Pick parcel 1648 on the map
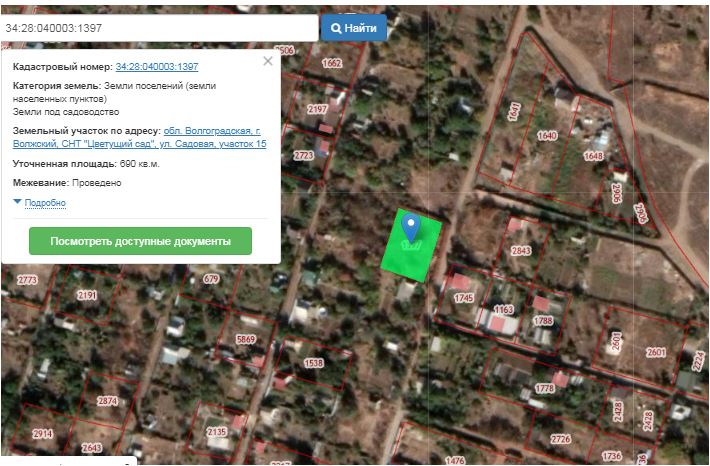This screenshot has width=710, height=466. (593, 155)
